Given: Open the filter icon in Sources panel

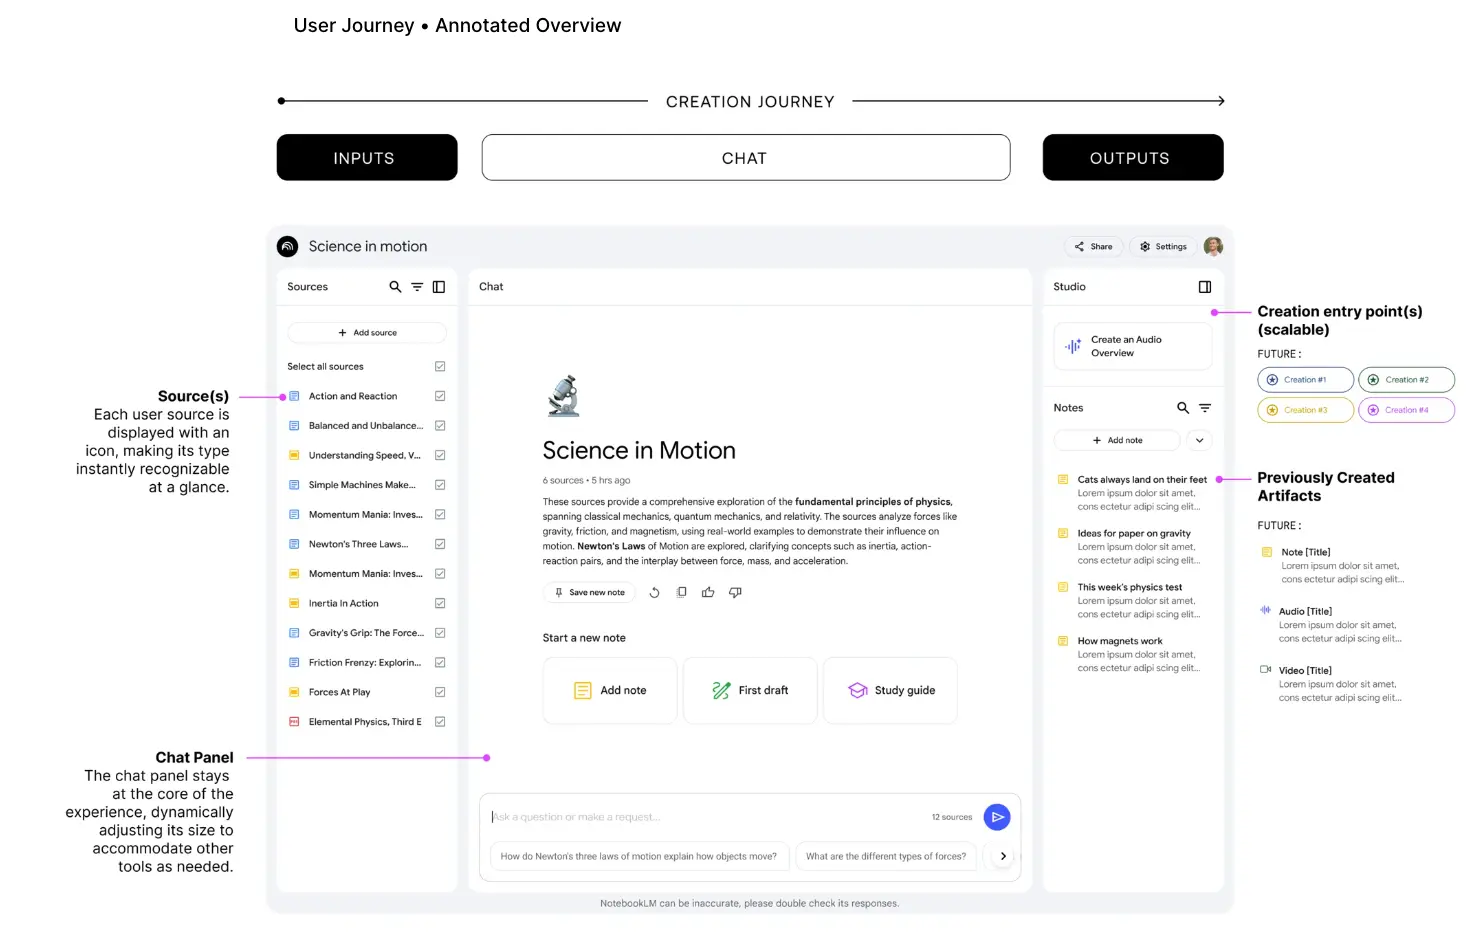Looking at the screenshot, I should tap(417, 287).
